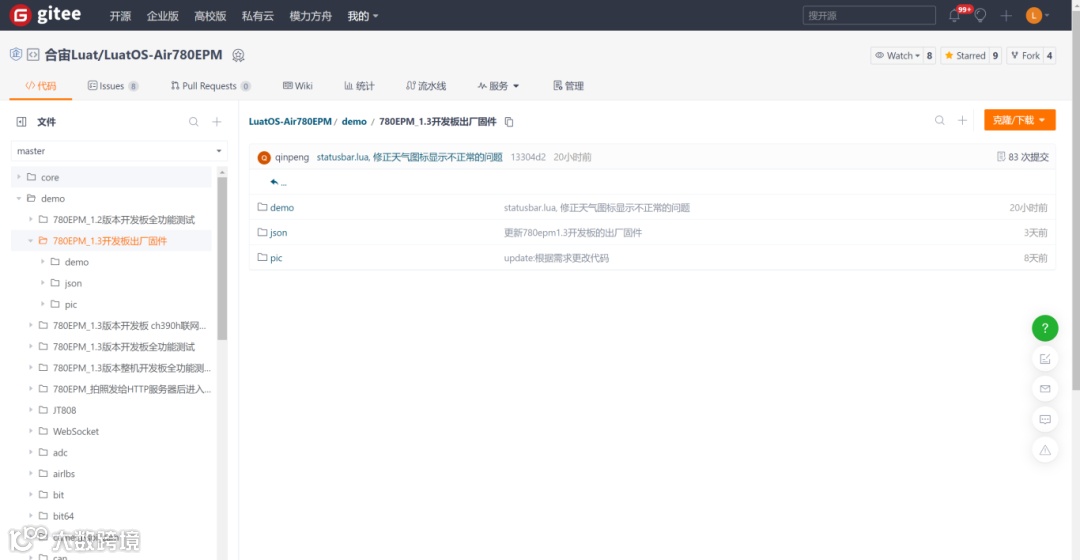Viewport: 1080px width, 560px height.
Task: Toggle the Starred button
Action: tap(965, 56)
